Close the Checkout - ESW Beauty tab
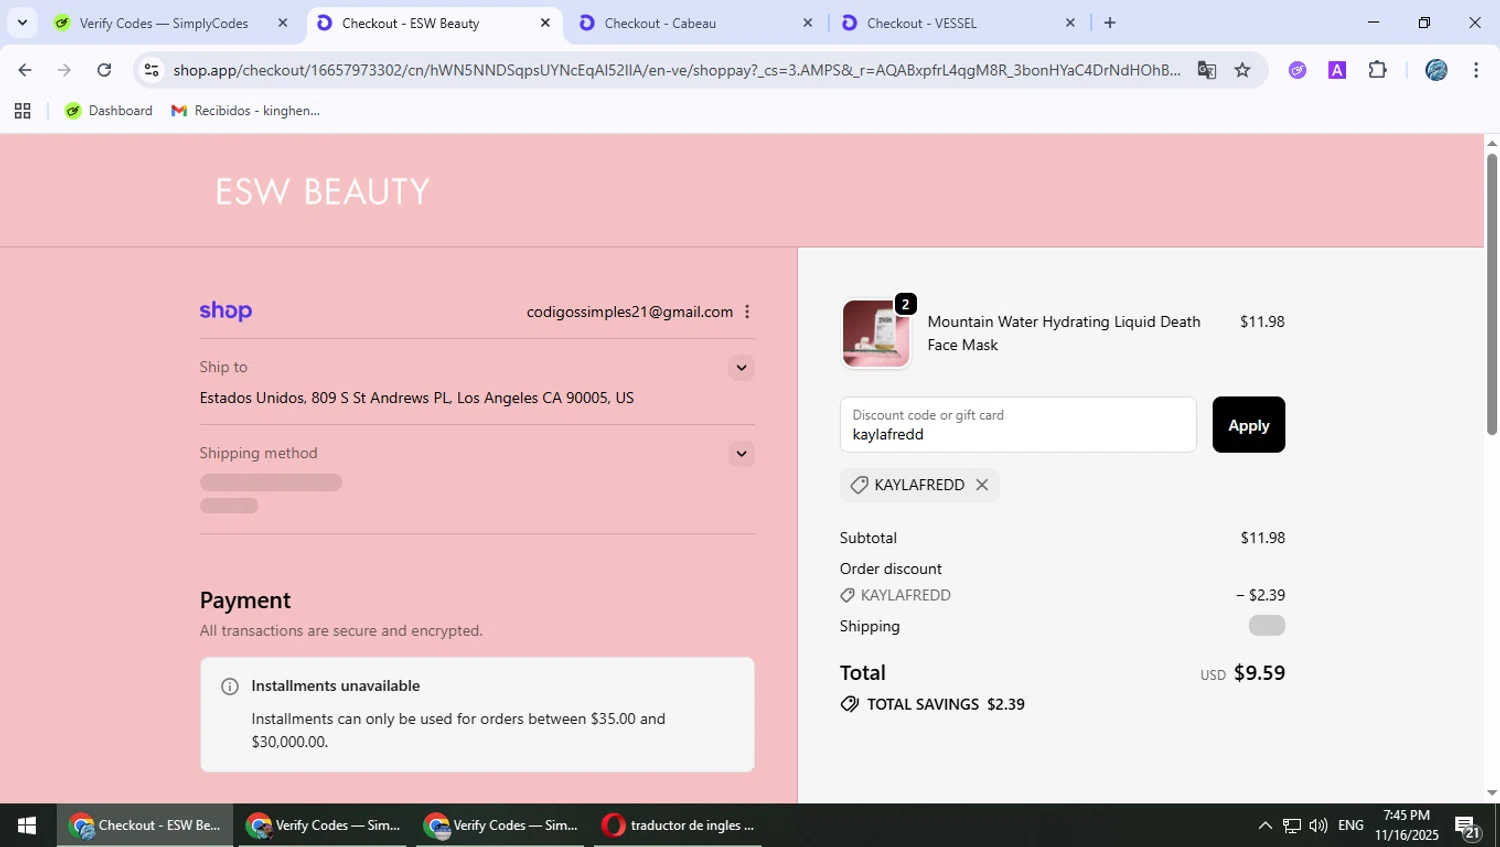Screen dimensions: 1500x847 545,23
